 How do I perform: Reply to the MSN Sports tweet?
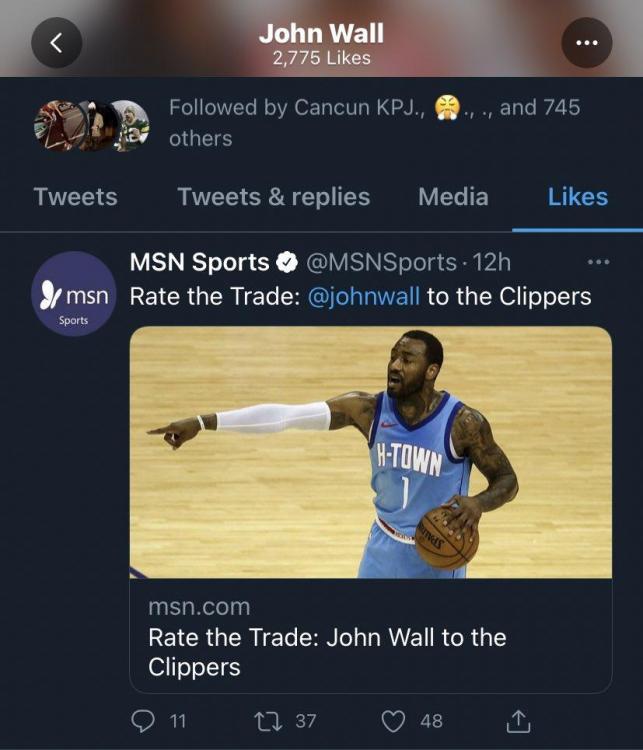pos(146,720)
